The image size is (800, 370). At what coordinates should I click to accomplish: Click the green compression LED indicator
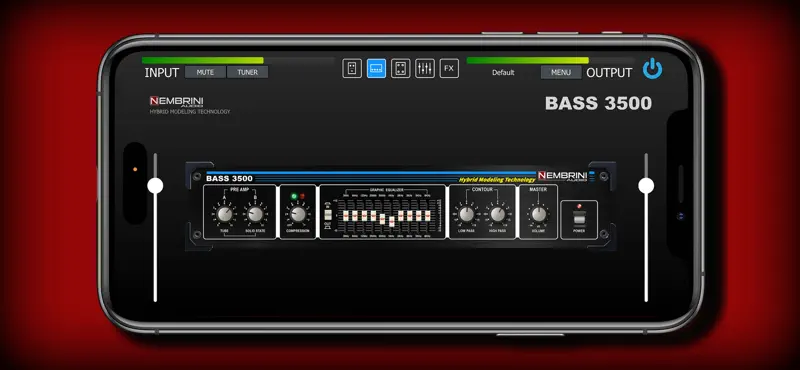[x=293, y=196]
